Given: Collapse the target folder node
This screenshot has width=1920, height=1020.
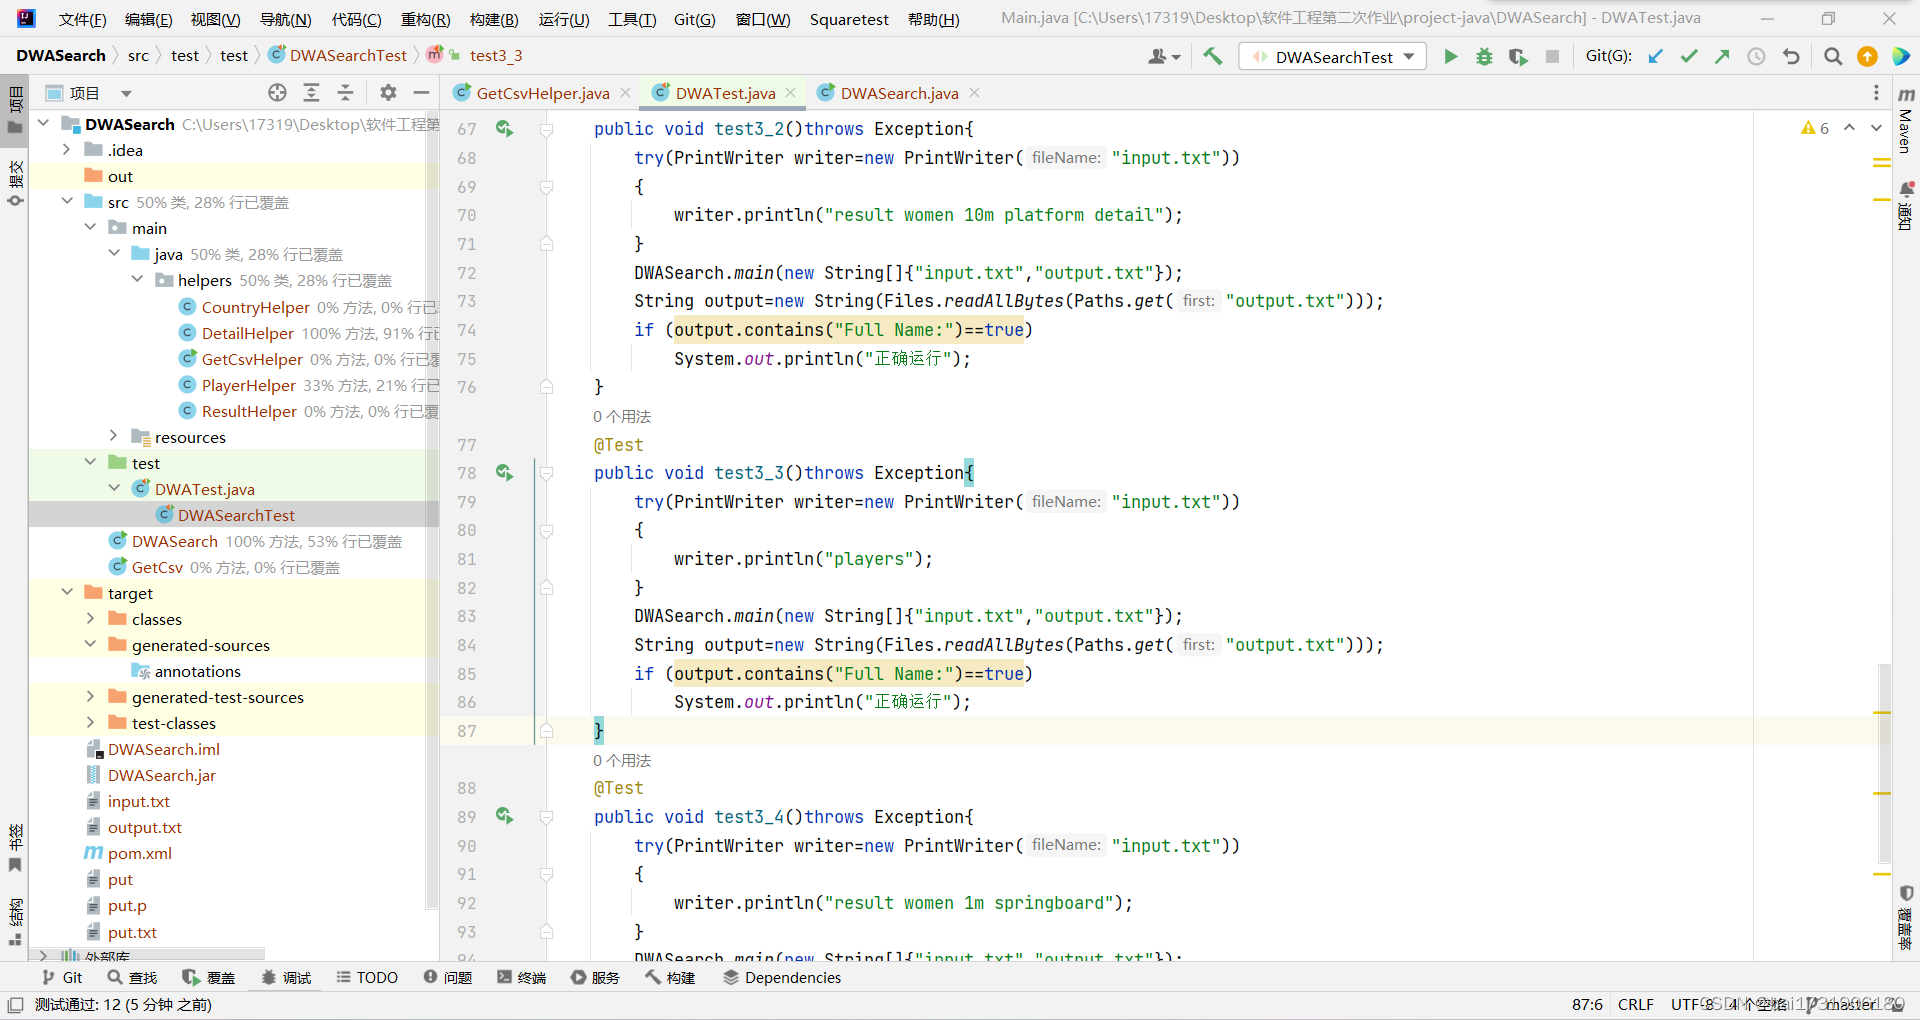Looking at the screenshot, I should click(66, 593).
